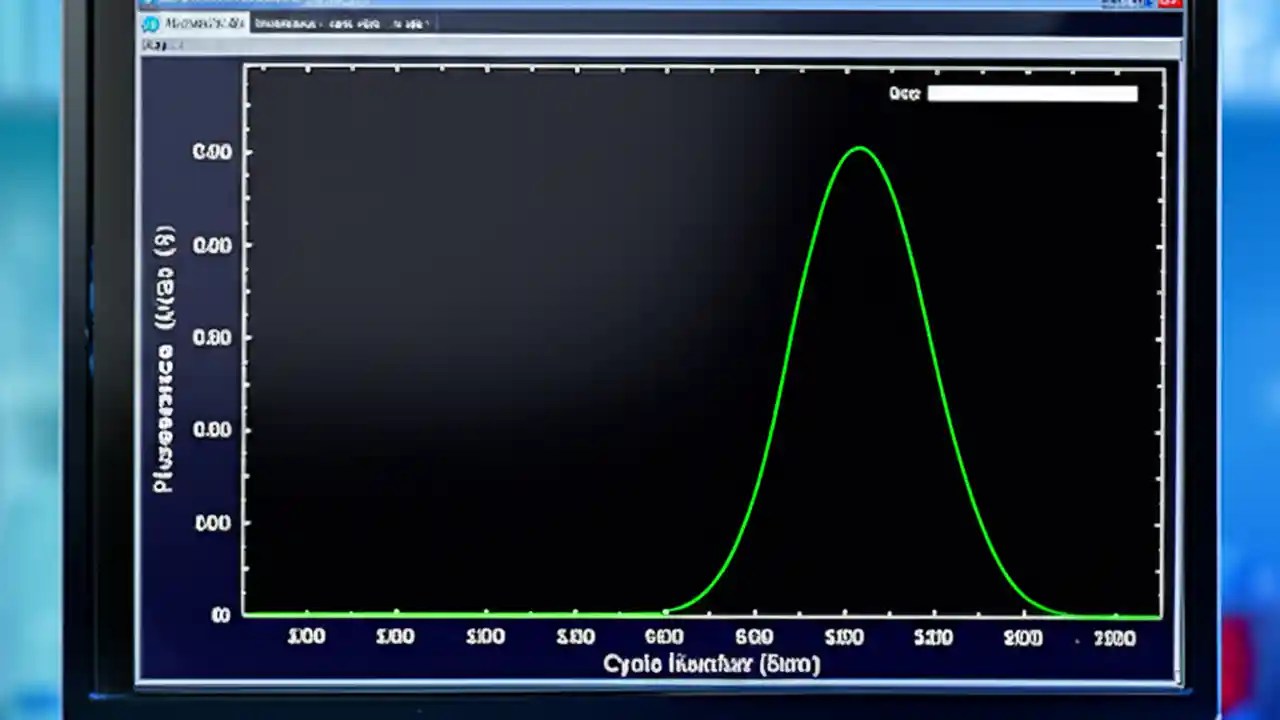Click the leftmost x-axis tick label

306,636
